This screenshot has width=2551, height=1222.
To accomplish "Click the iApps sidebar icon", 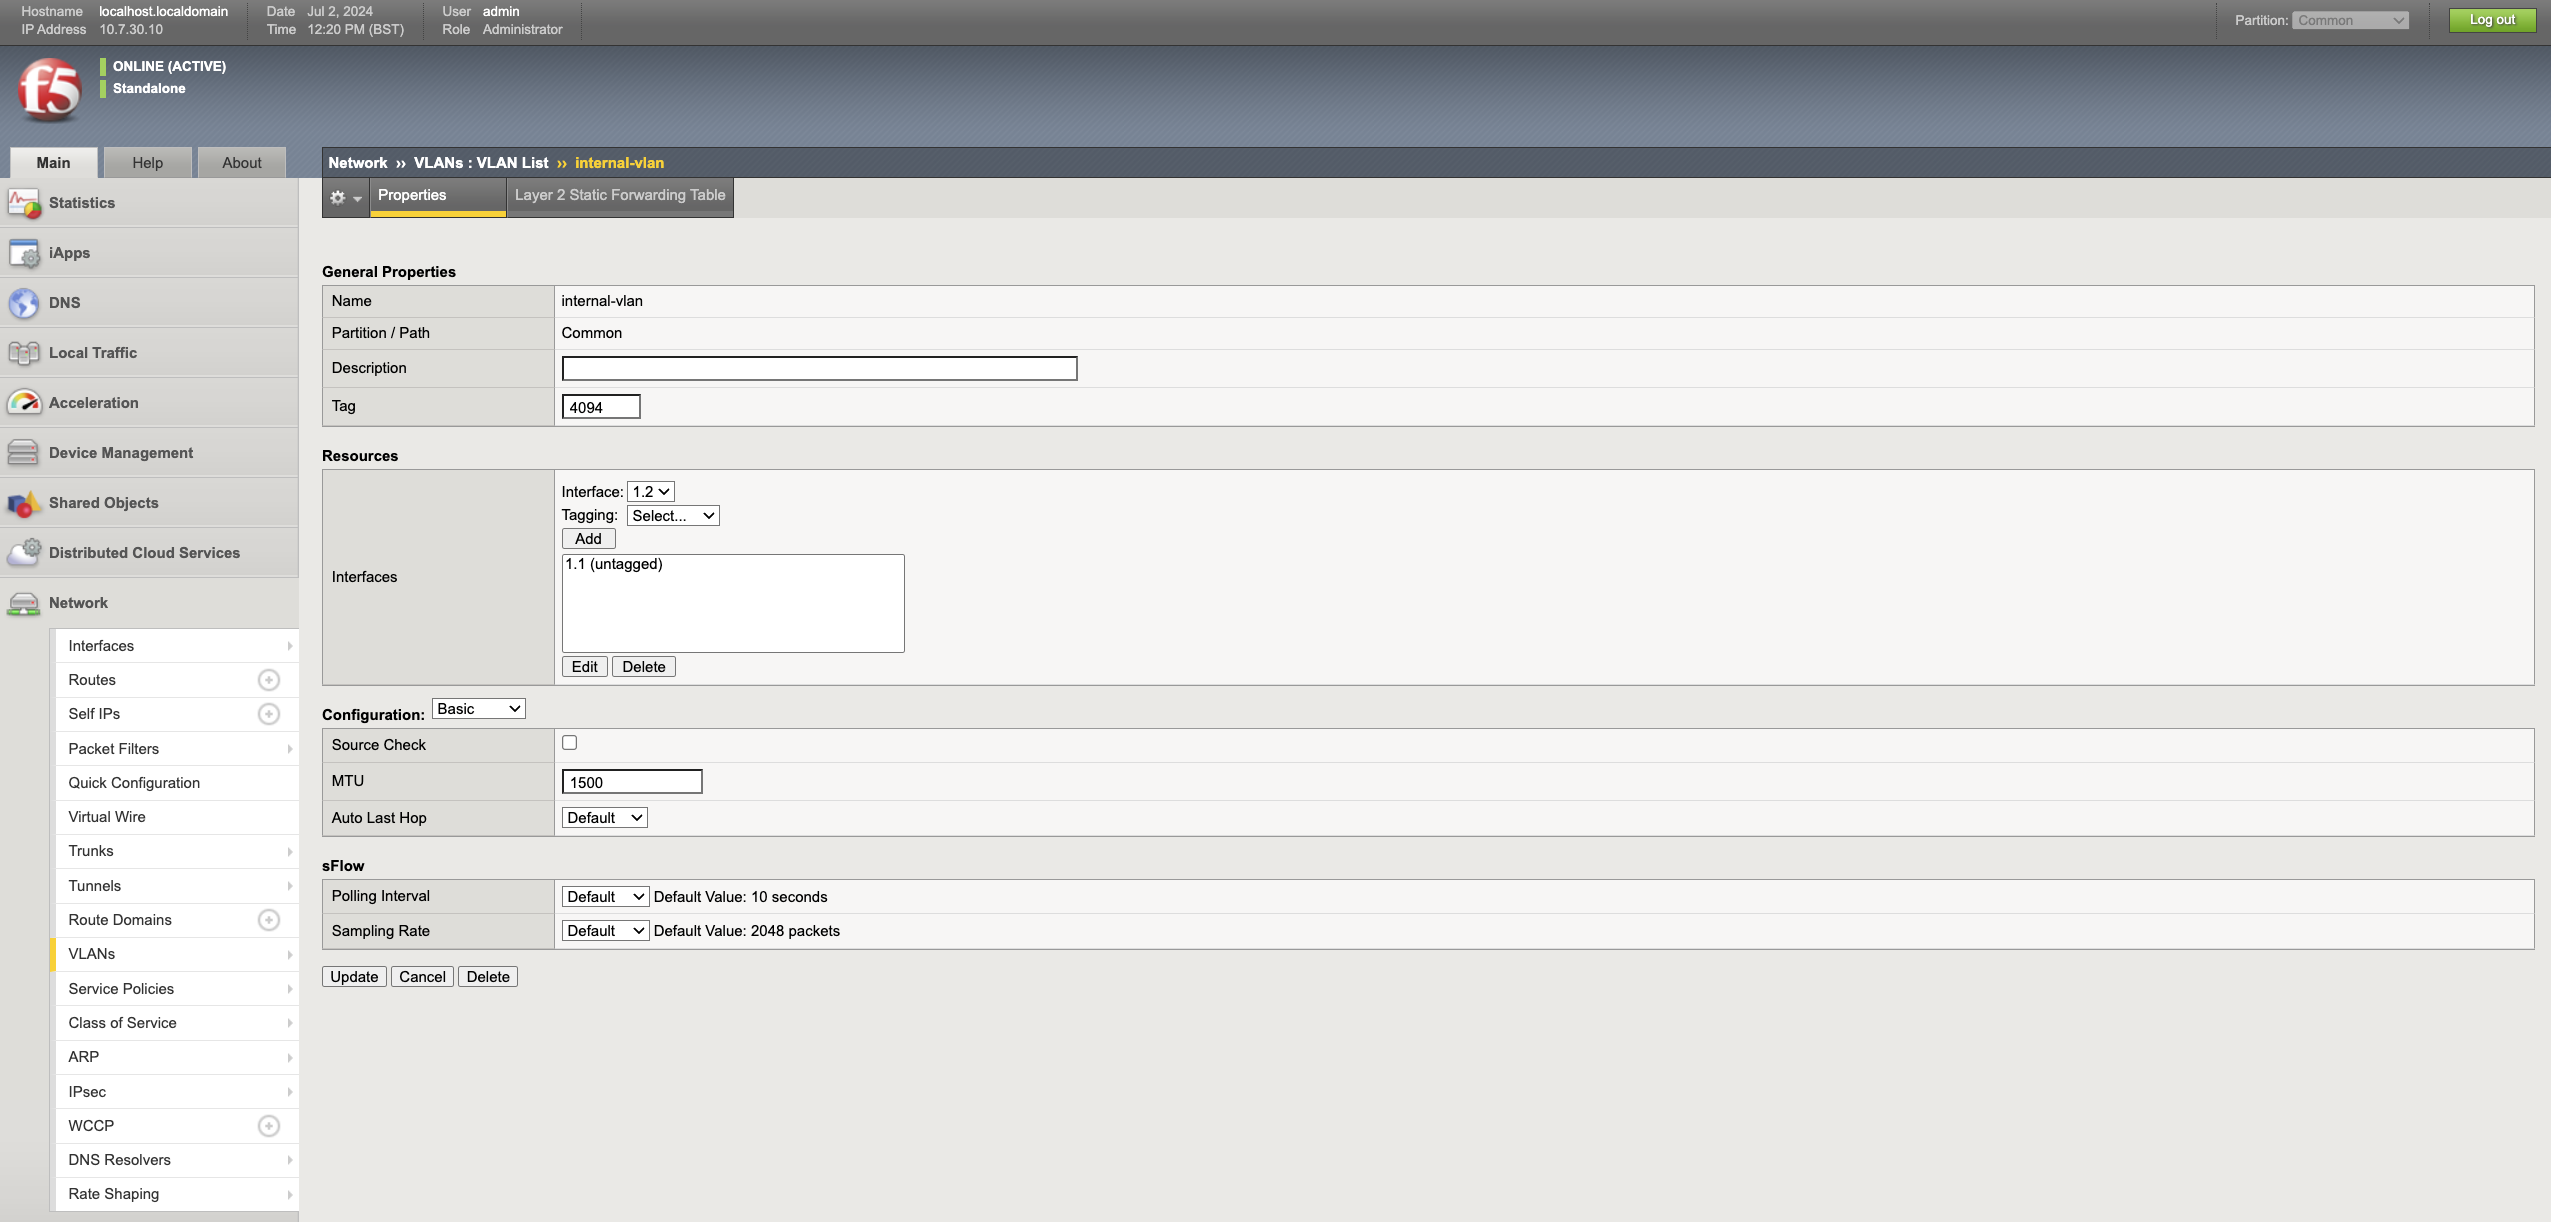I will [x=24, y=253].
